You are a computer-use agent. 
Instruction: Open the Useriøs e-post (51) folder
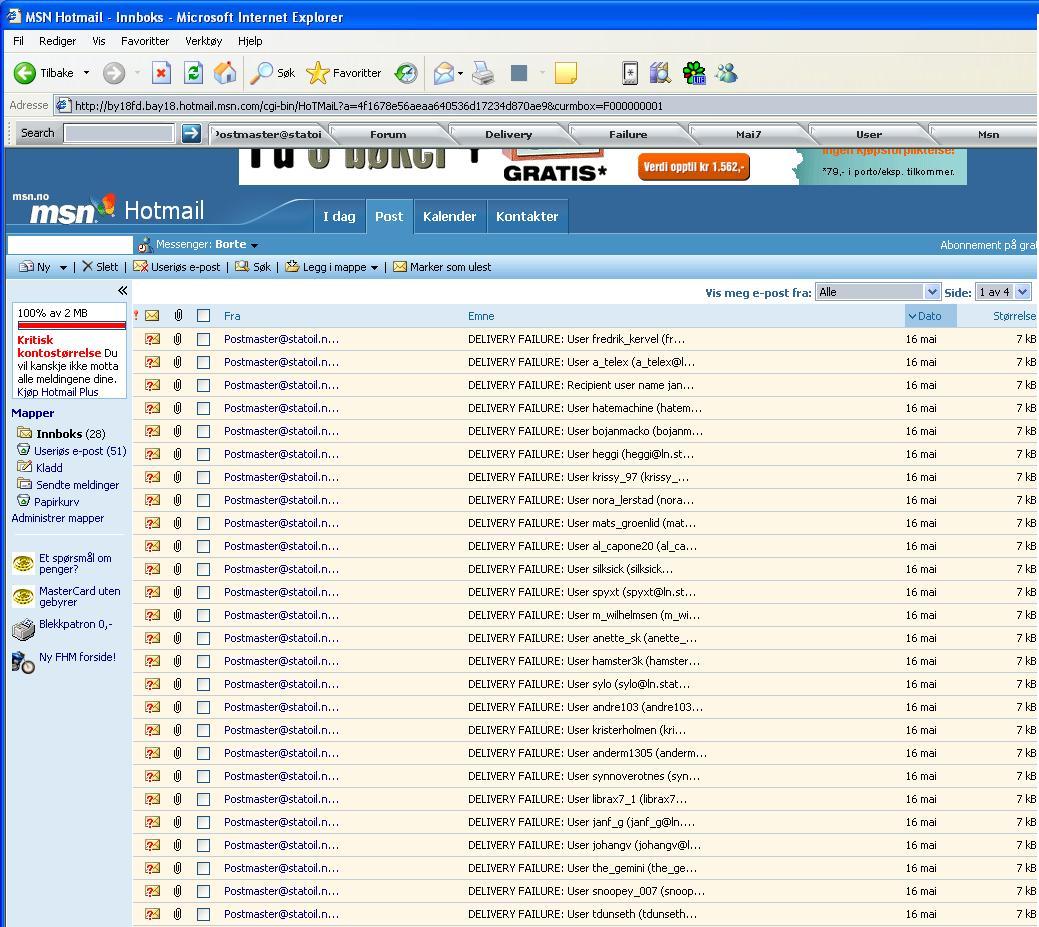pyautogui.click(x=80, y=451)
